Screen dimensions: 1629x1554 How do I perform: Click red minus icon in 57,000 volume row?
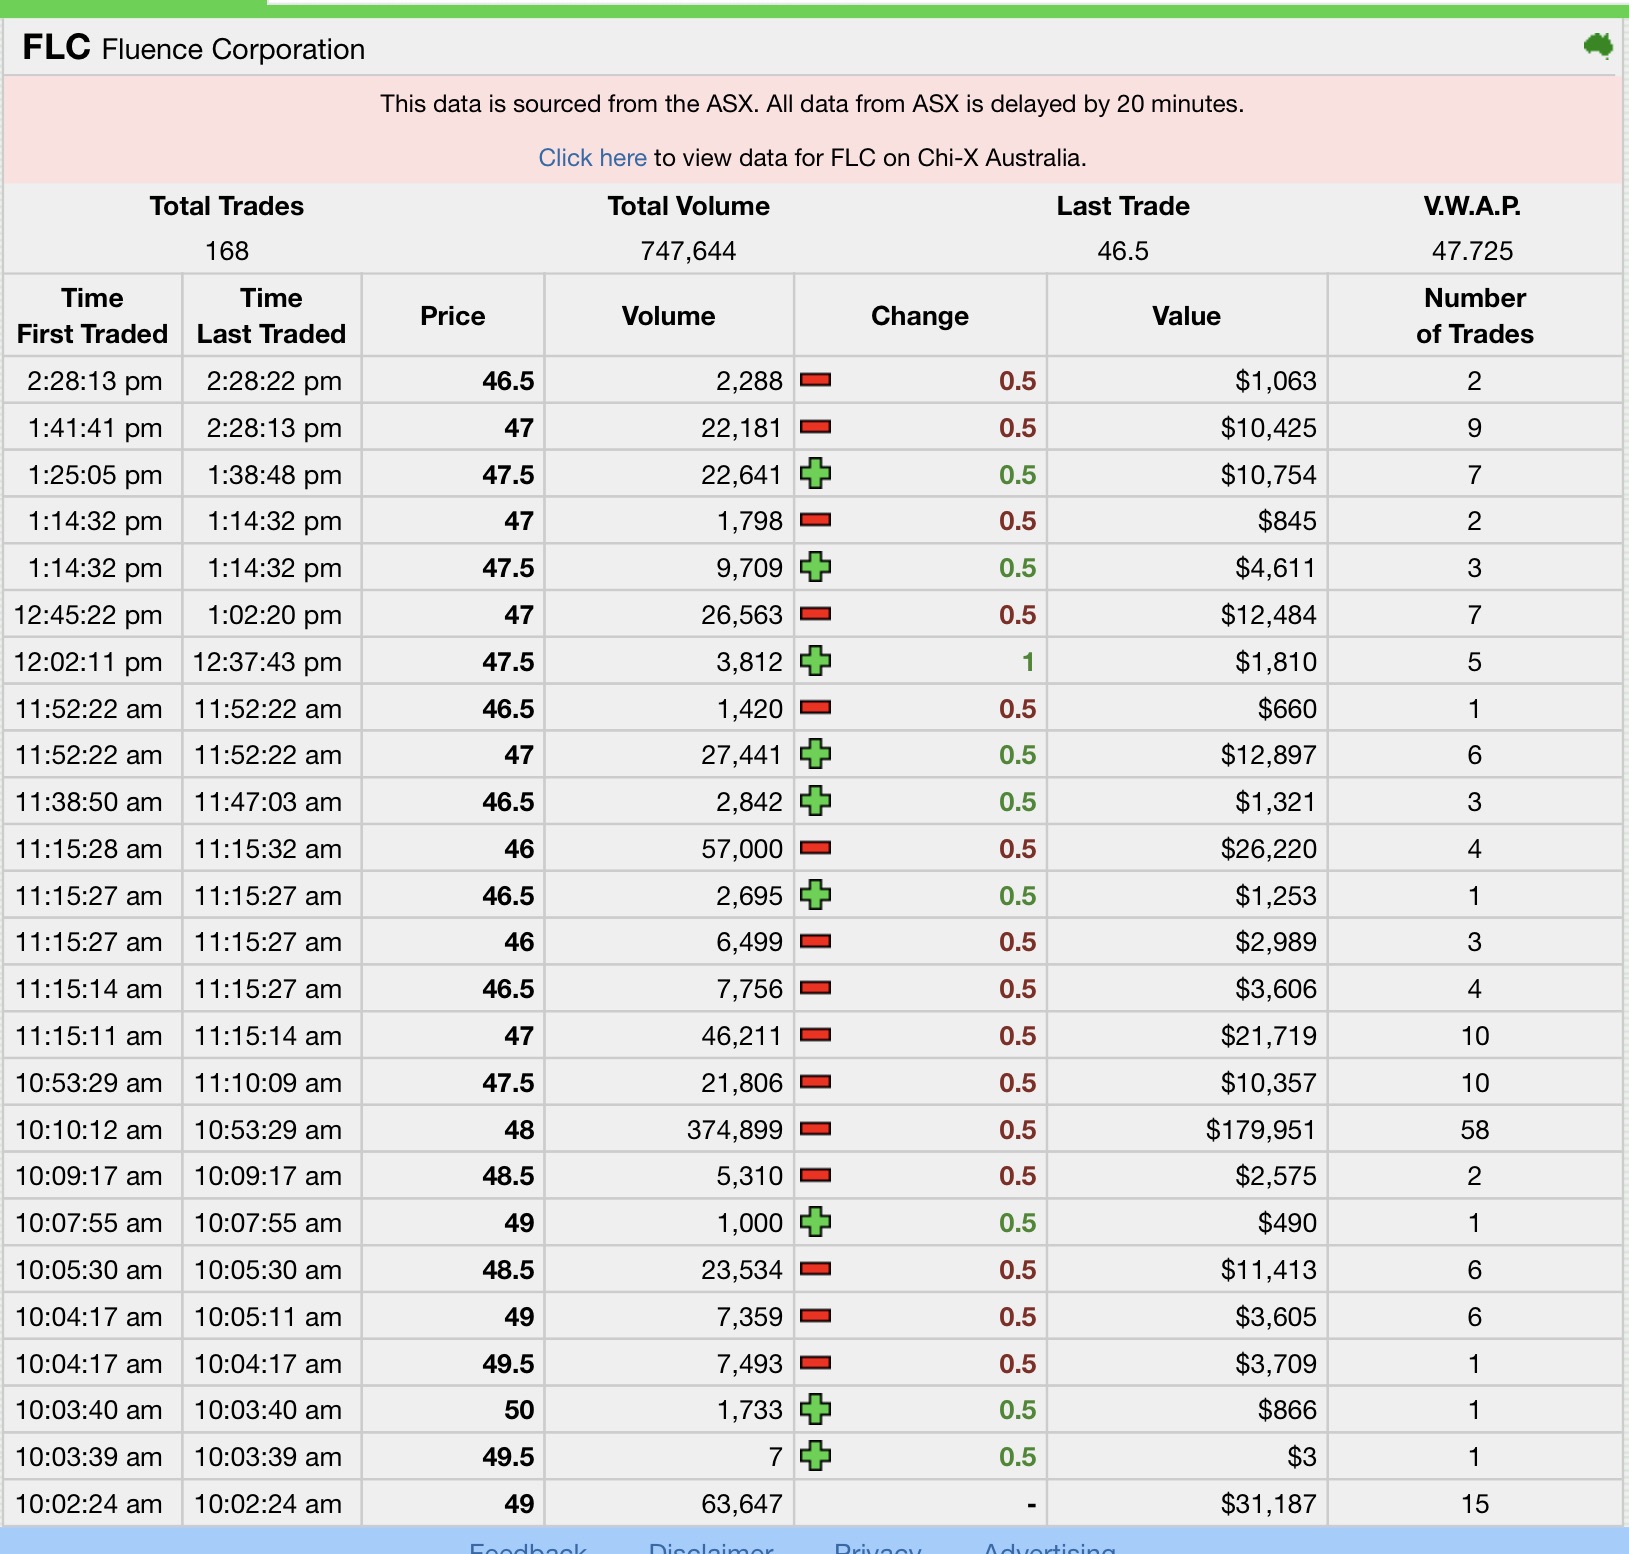click(x=816, y=848)
